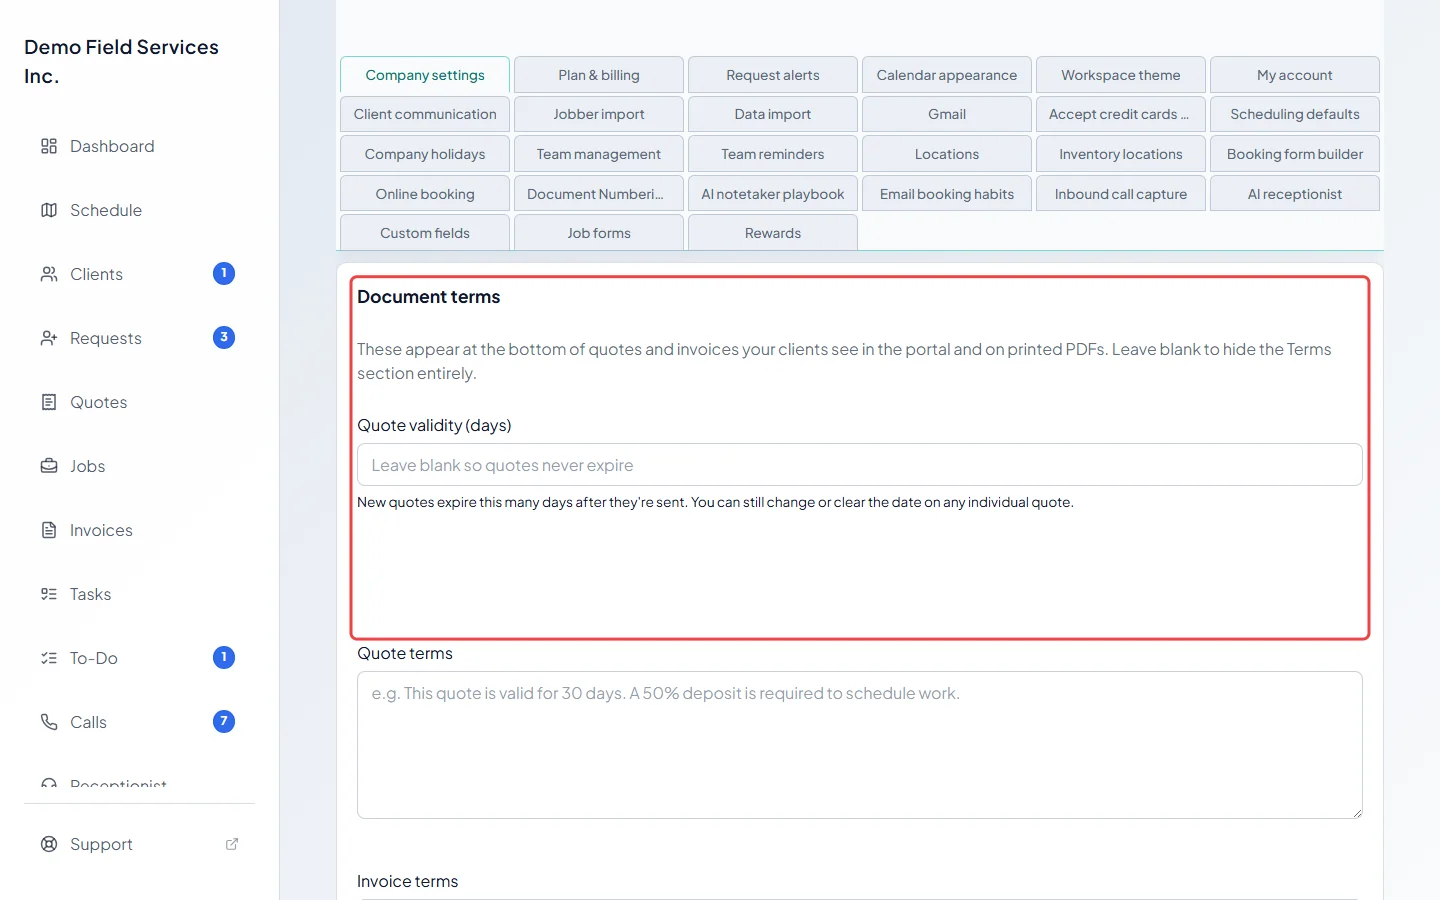
Task: Click the To-Do notification badge
Action: [224, 657]
